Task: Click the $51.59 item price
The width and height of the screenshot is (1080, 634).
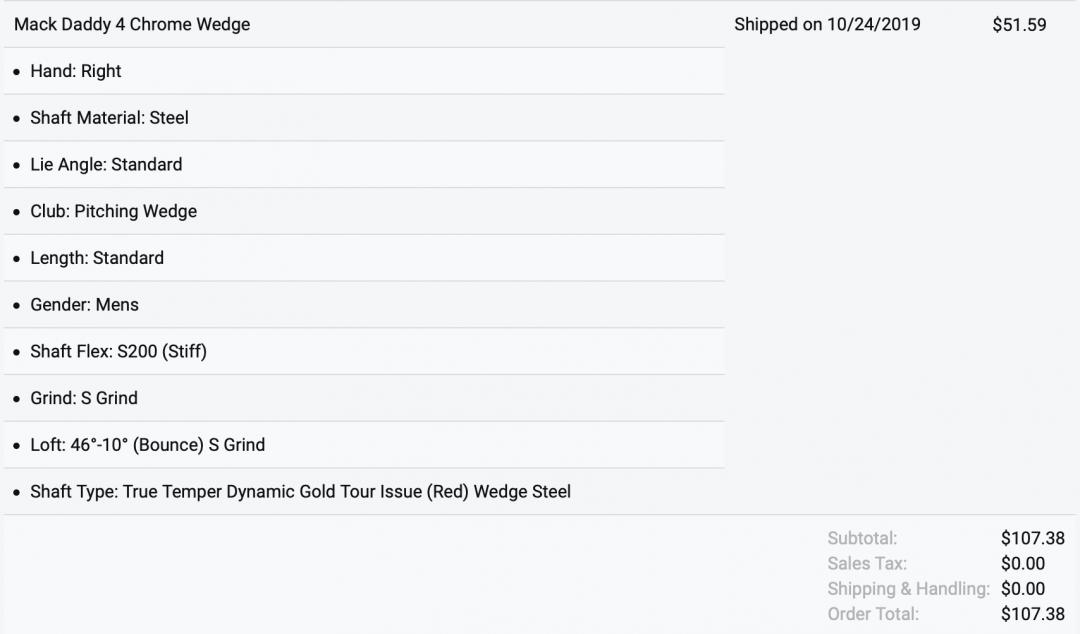Action: pyautogui.click(x=1019, y=25)
